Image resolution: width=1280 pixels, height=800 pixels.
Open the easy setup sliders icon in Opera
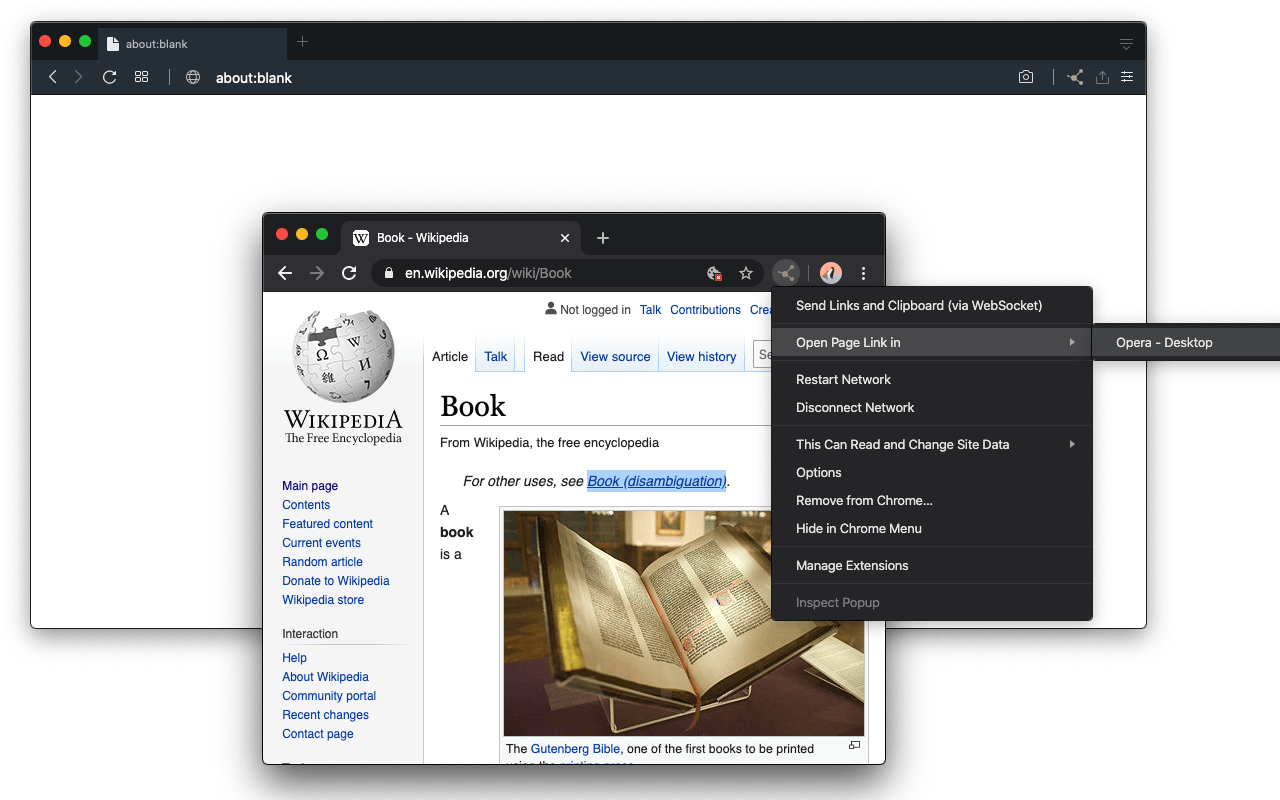coord(1127,77)
